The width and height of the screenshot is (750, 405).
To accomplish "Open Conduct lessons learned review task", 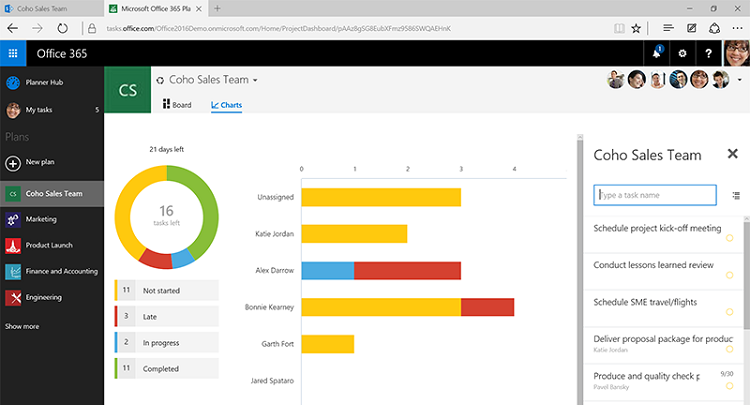I will tap(653, 265).
